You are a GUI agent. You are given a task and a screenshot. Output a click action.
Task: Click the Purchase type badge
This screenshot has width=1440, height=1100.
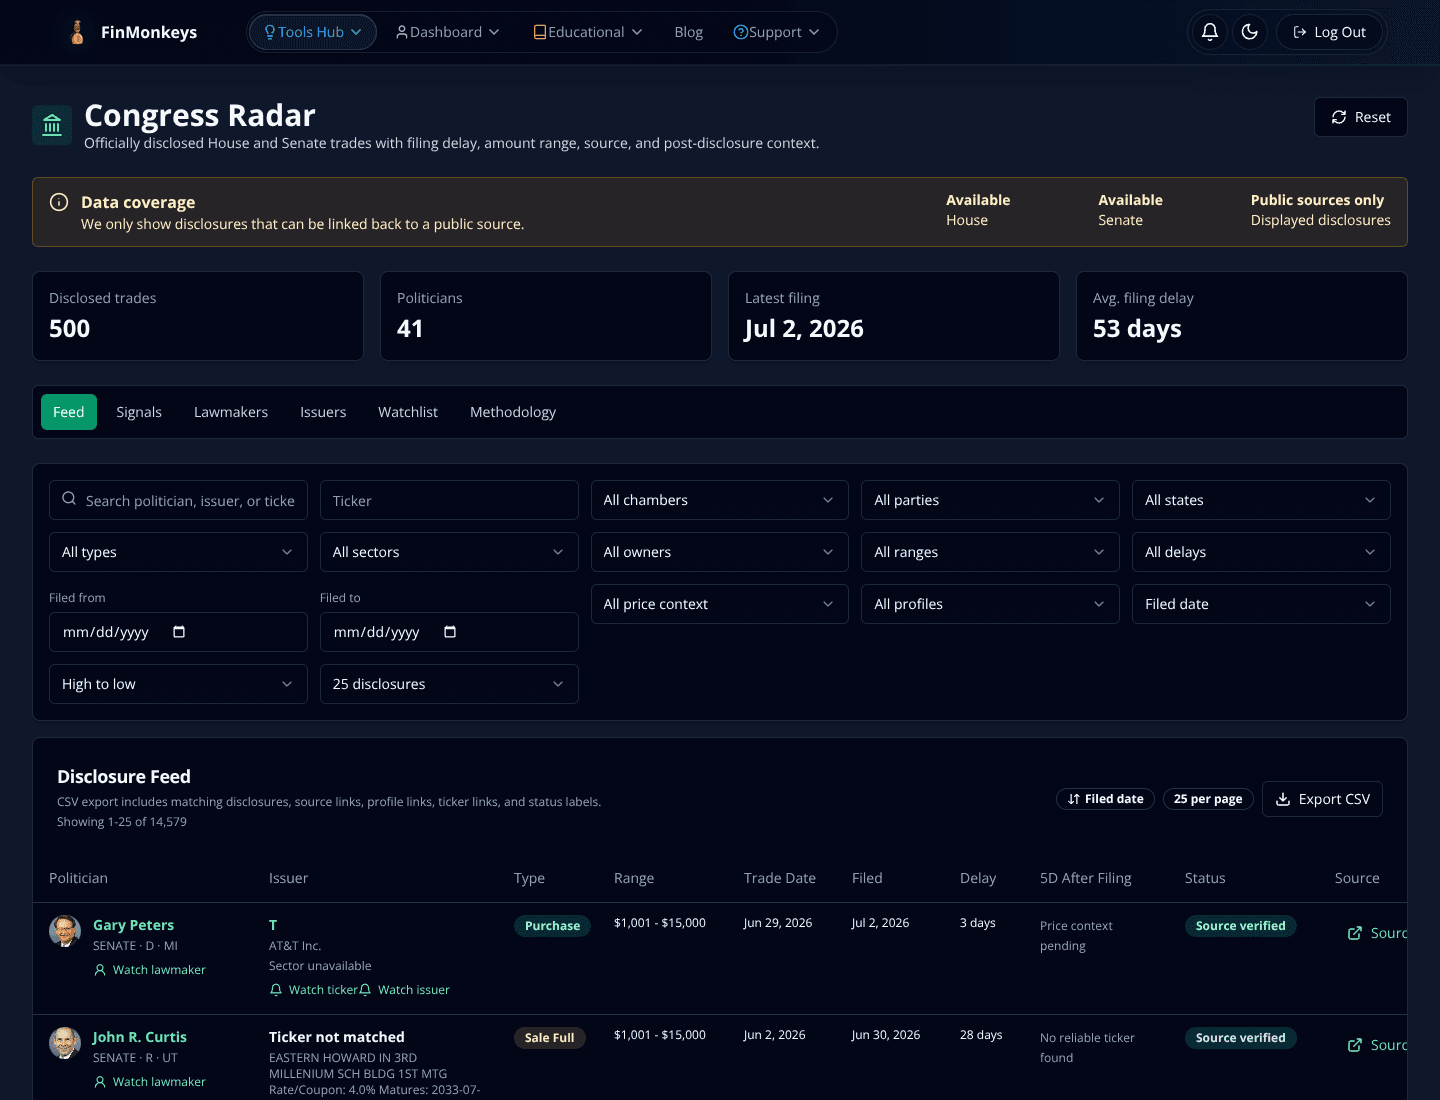pyautogui.click(x=552, y=926)
